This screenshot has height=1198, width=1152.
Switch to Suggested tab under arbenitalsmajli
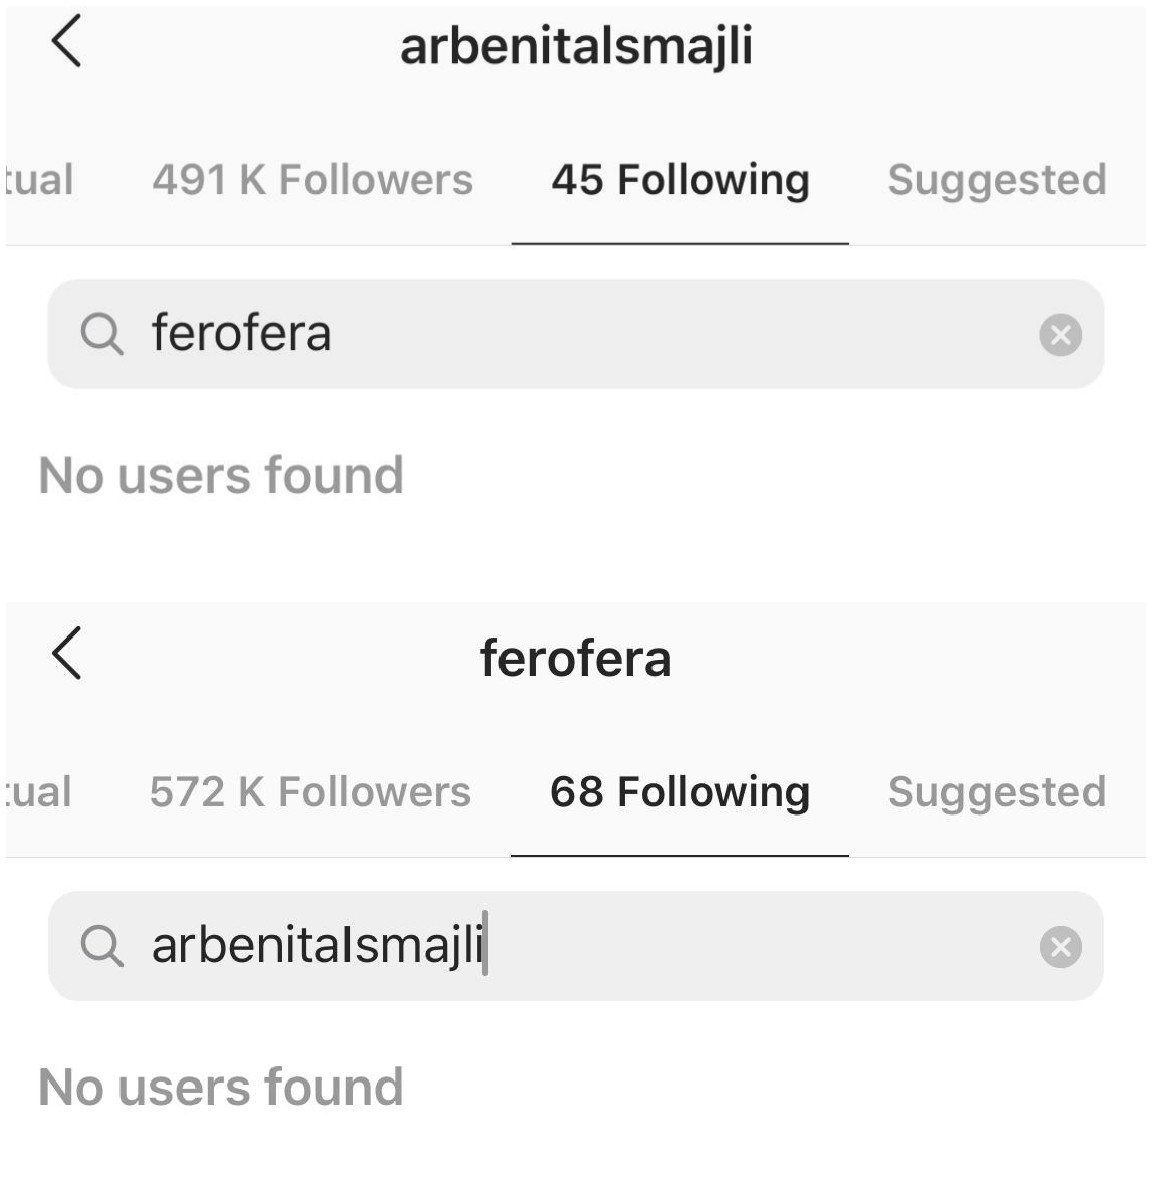tap(997, 180)
